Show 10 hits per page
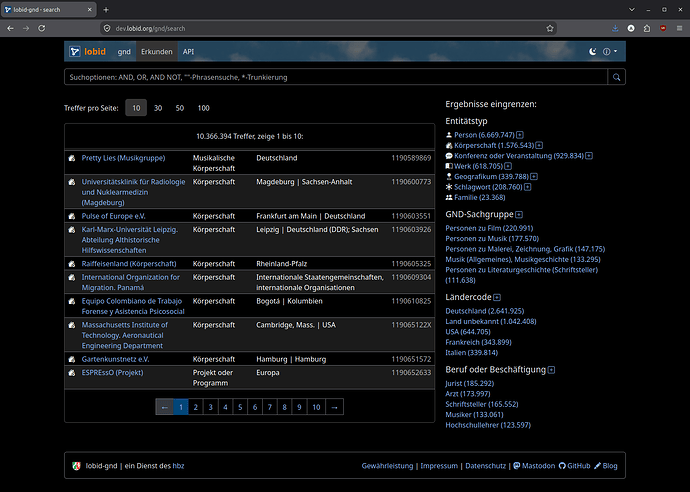690x492 pixels. pyautogui.click(x=136, y=108)
